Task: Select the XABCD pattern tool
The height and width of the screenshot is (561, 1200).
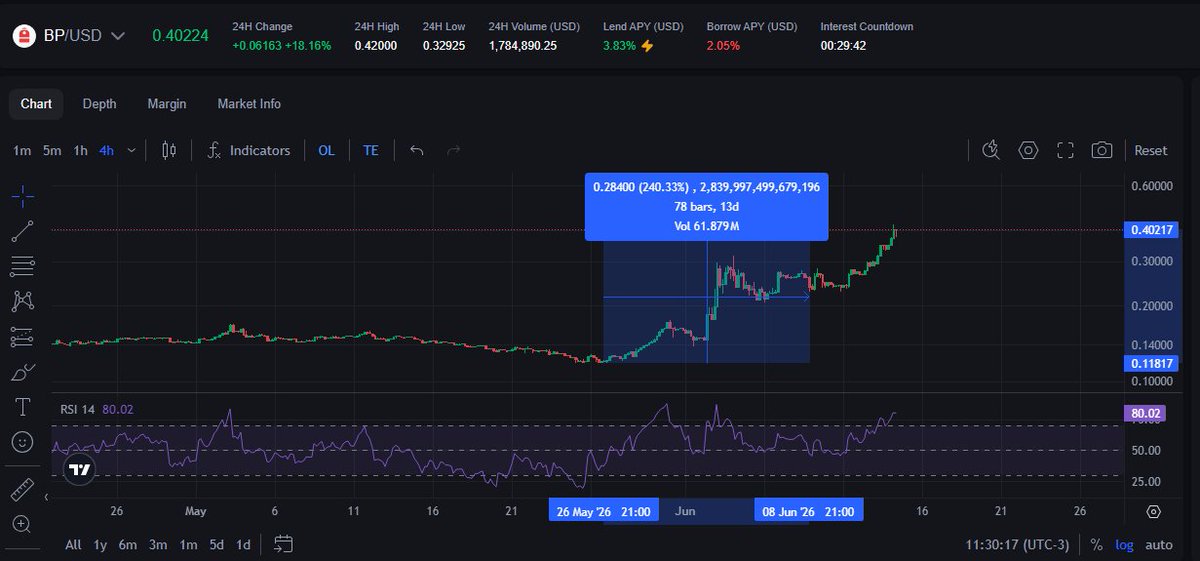Action: [23, 300]
